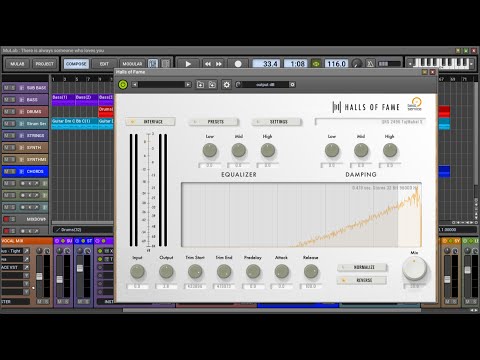Click the rewind button in the MuLab transport
The width and height of the screenshot is (480, 360).
(208, 64)
